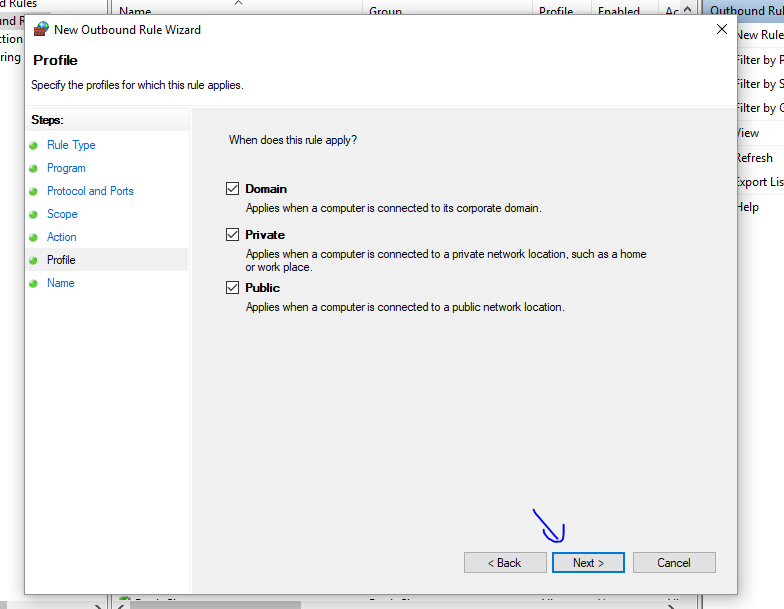Sort by Enabled column in background window
This screenshot has height=609, width=784.
click(619, 10)
